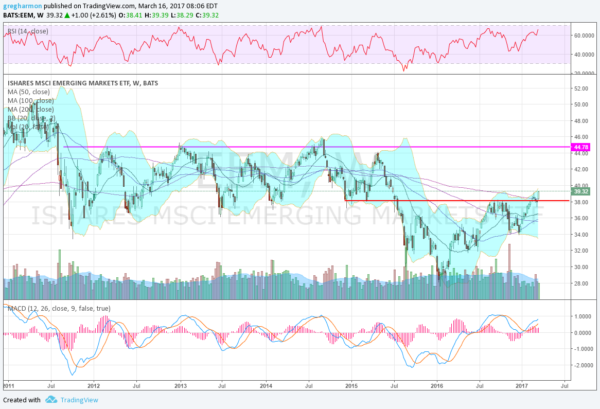Click the green 39.32 last-price tag

[x=580, y=191]
